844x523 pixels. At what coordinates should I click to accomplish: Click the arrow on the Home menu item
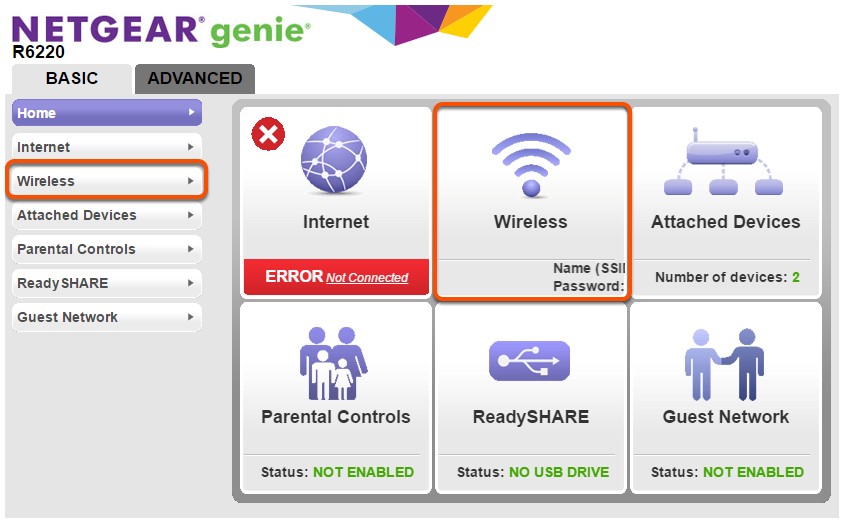point(191,112)
